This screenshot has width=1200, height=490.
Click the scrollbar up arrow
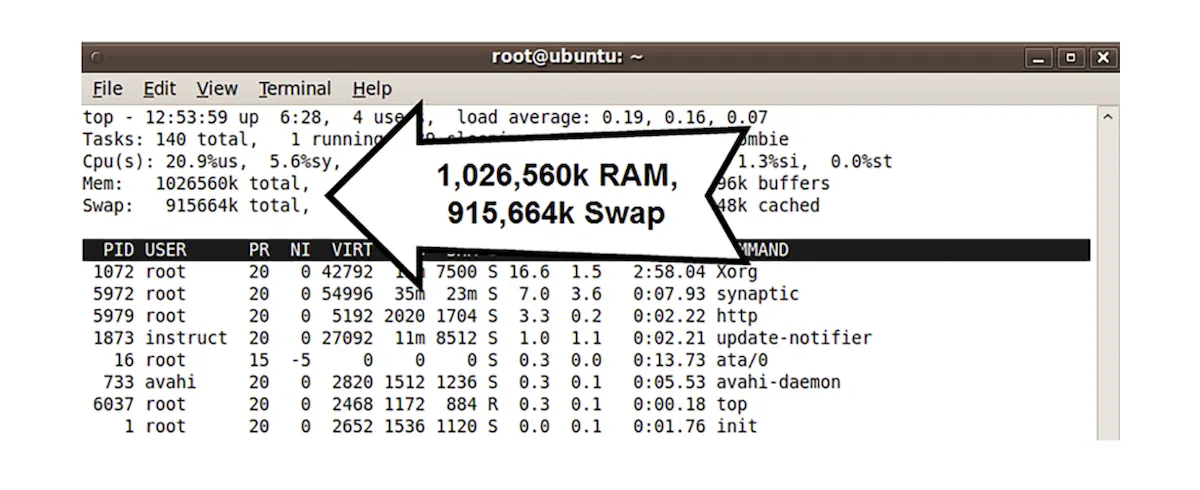pyautogui.click(x=1107, y=117)
